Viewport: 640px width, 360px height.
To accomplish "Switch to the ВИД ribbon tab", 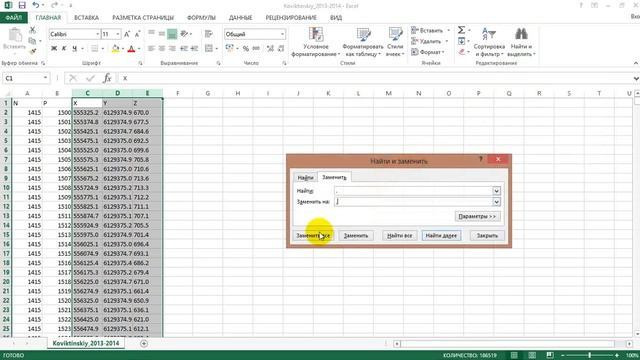I will (x=336, y=18).
